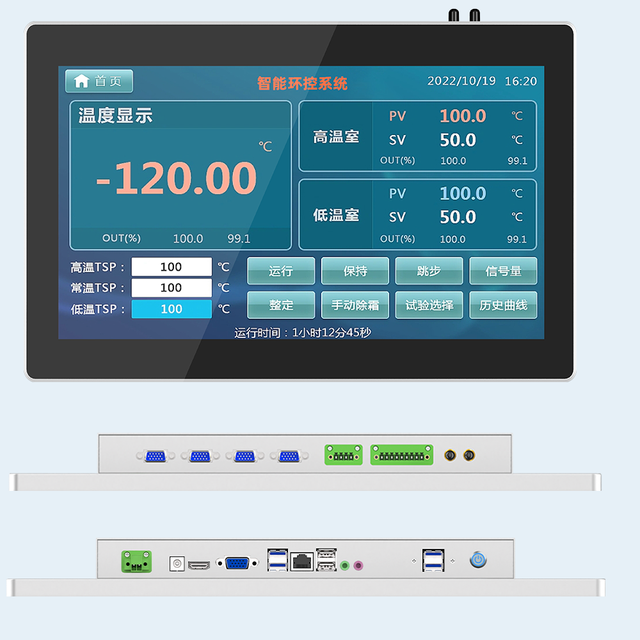Click the 低温室 PV value 100.0
Screen dimensions: 640x640
463,193
